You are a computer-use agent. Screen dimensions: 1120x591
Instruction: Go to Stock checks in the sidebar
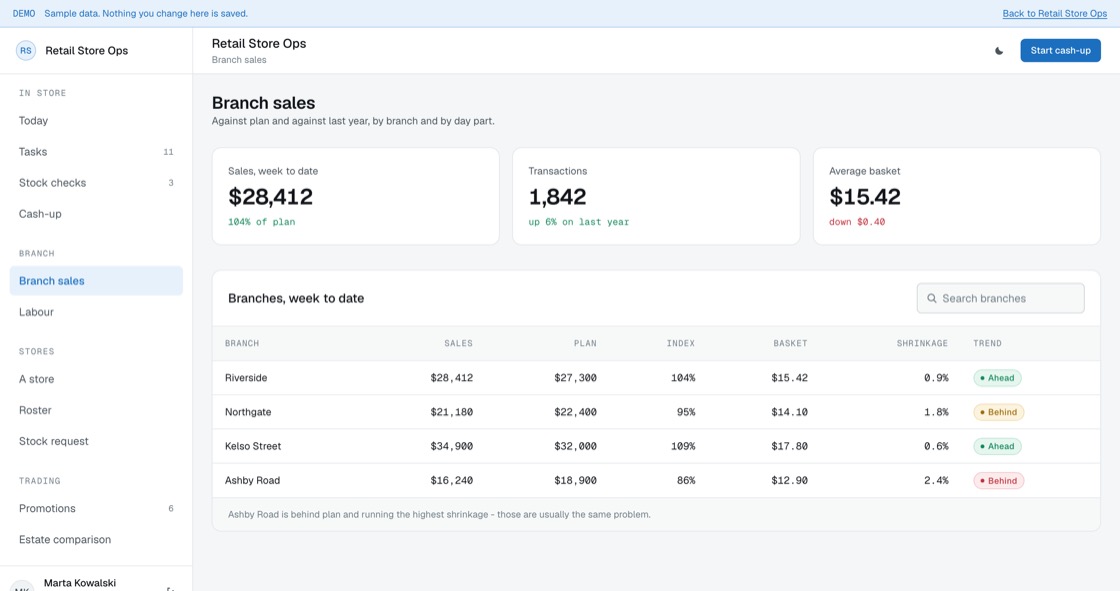[x=96, y=183]
